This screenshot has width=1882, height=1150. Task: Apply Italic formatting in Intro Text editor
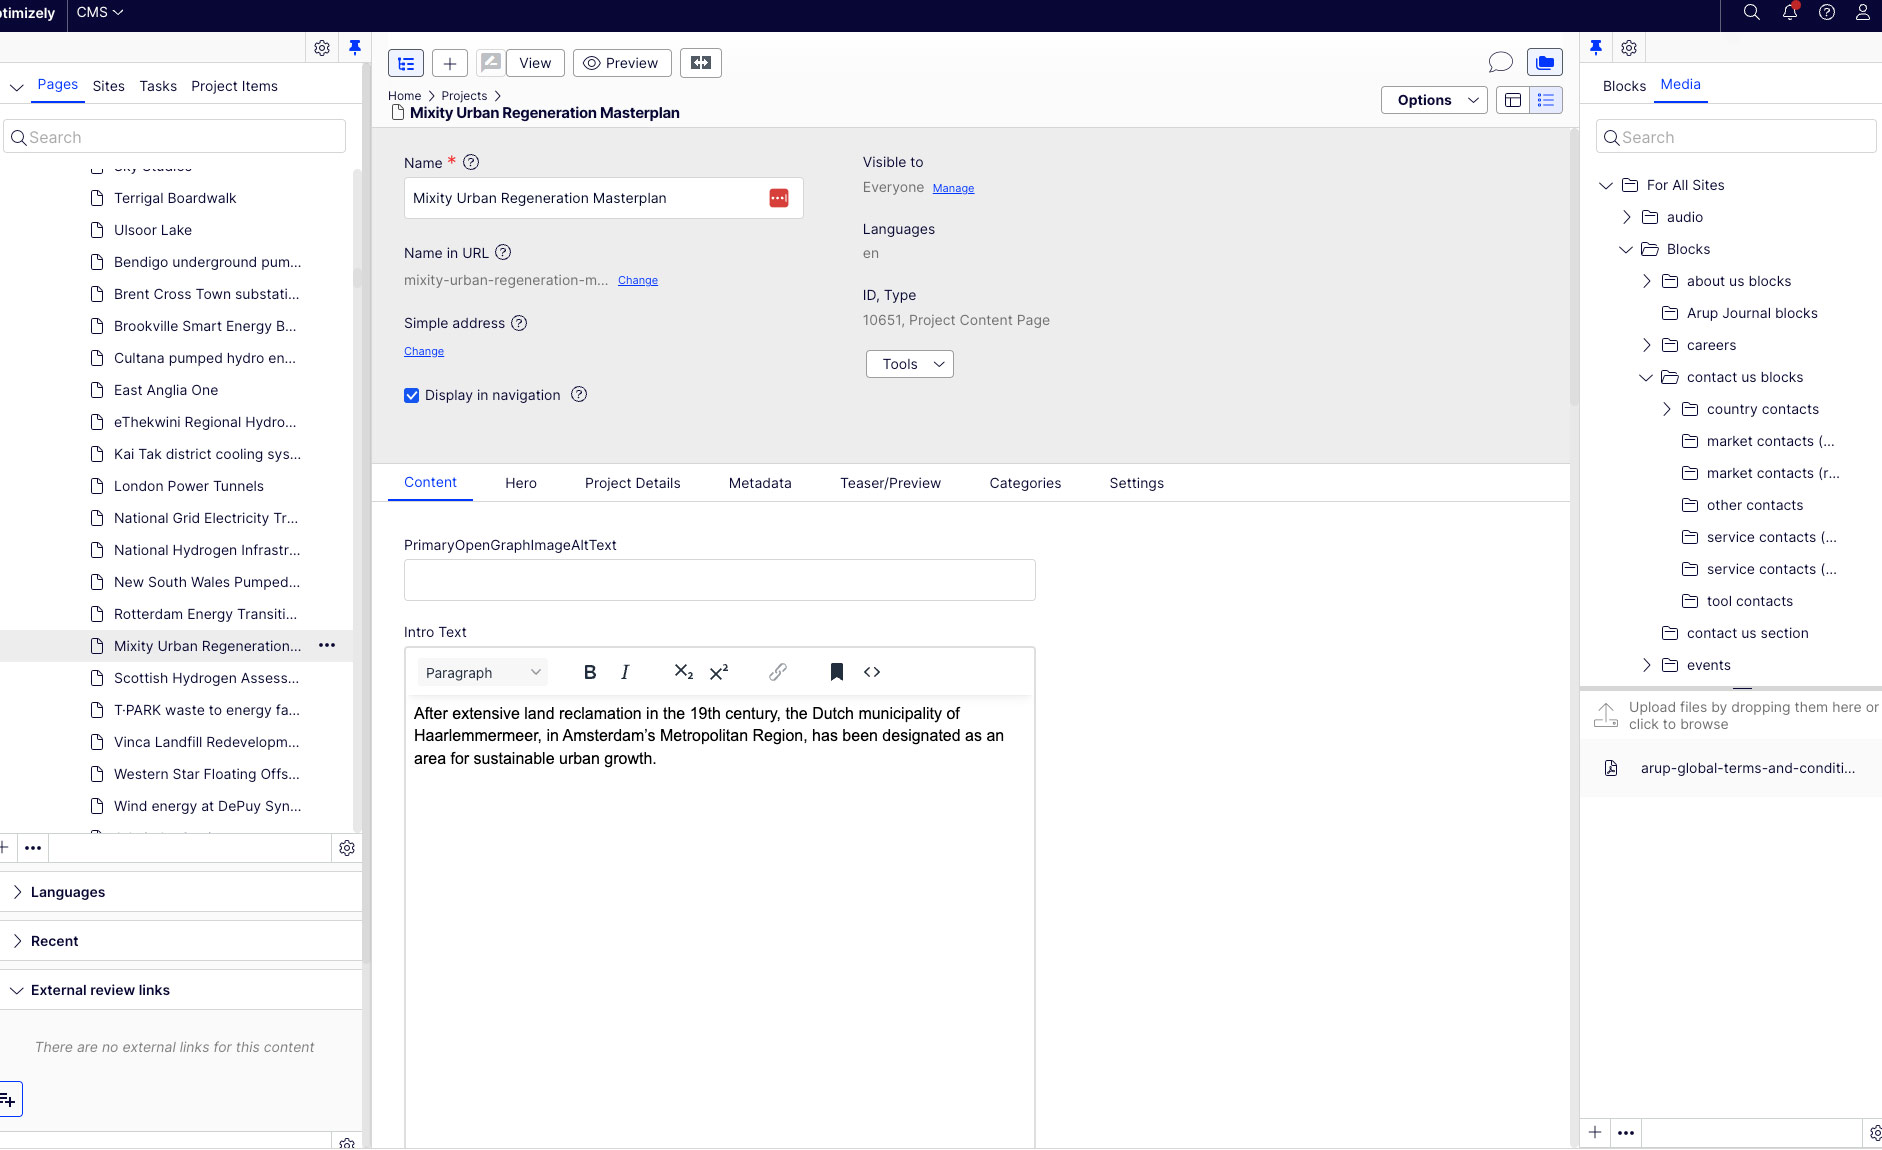625,672
